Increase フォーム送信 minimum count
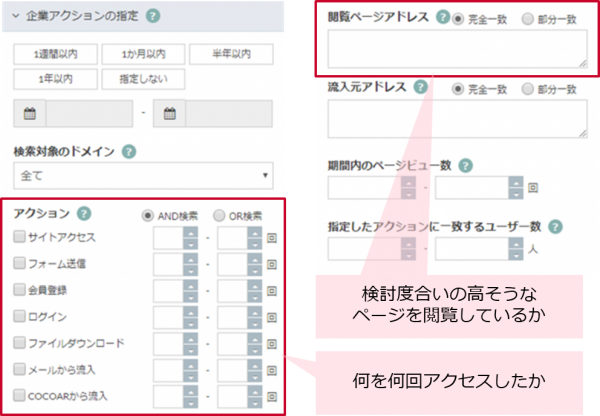Viewport: 600px width, 416px height. click(191, 259)
